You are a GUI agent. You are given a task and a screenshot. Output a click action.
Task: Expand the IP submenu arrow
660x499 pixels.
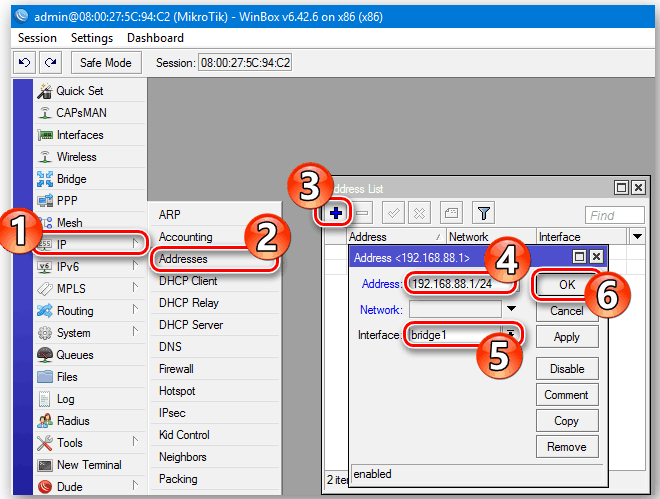pos(135,243)
